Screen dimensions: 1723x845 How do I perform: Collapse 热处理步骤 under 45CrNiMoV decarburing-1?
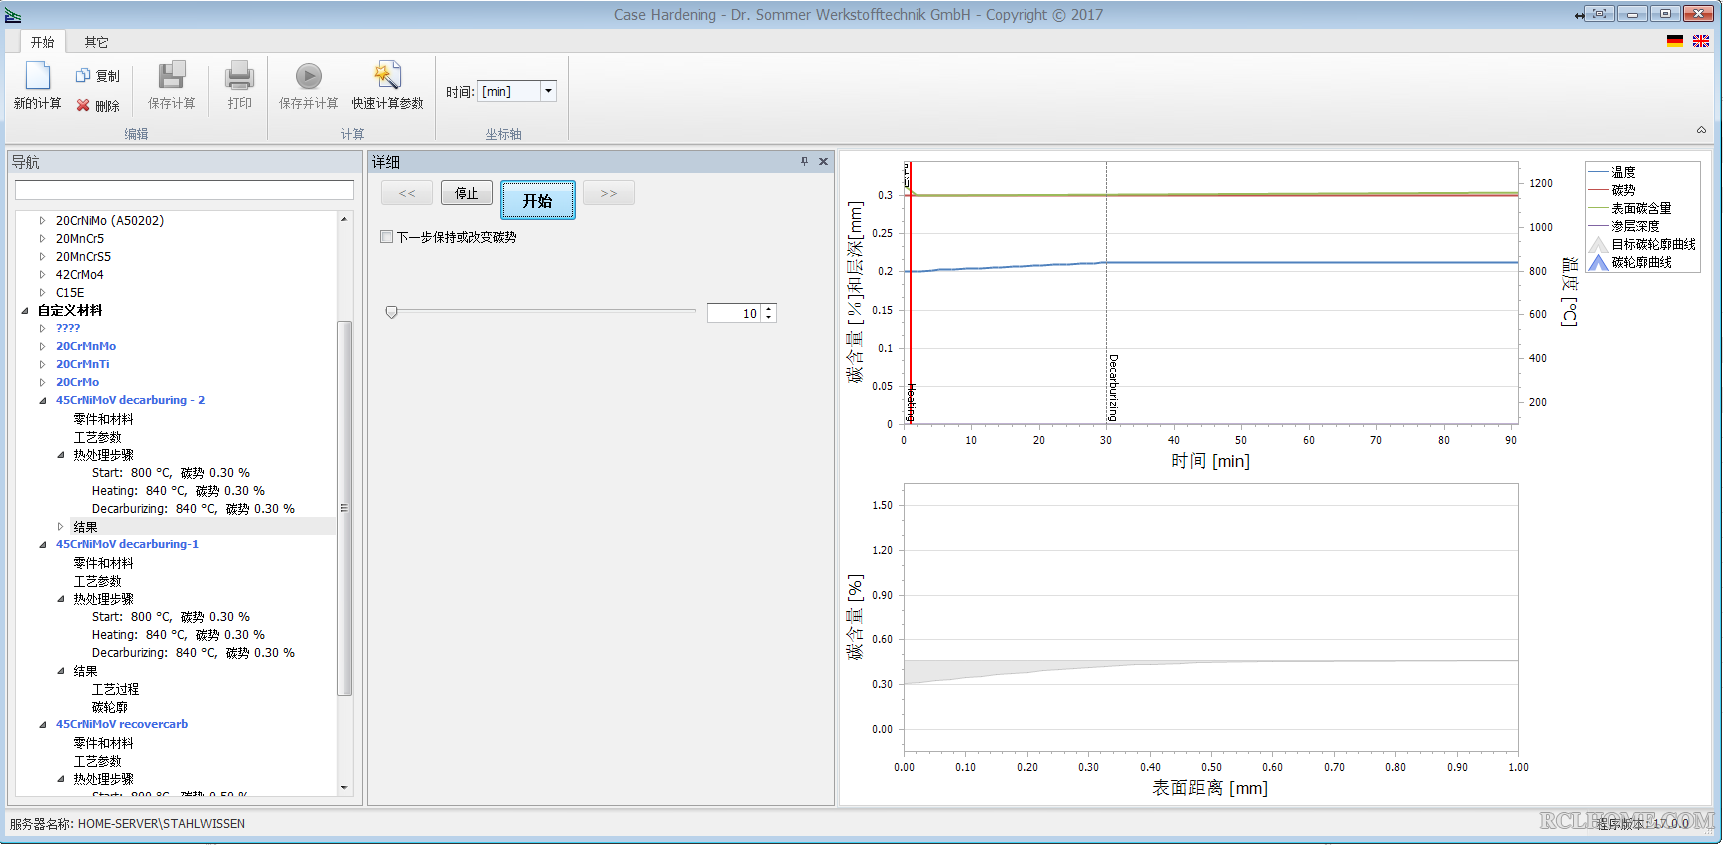tap(60, 599)
